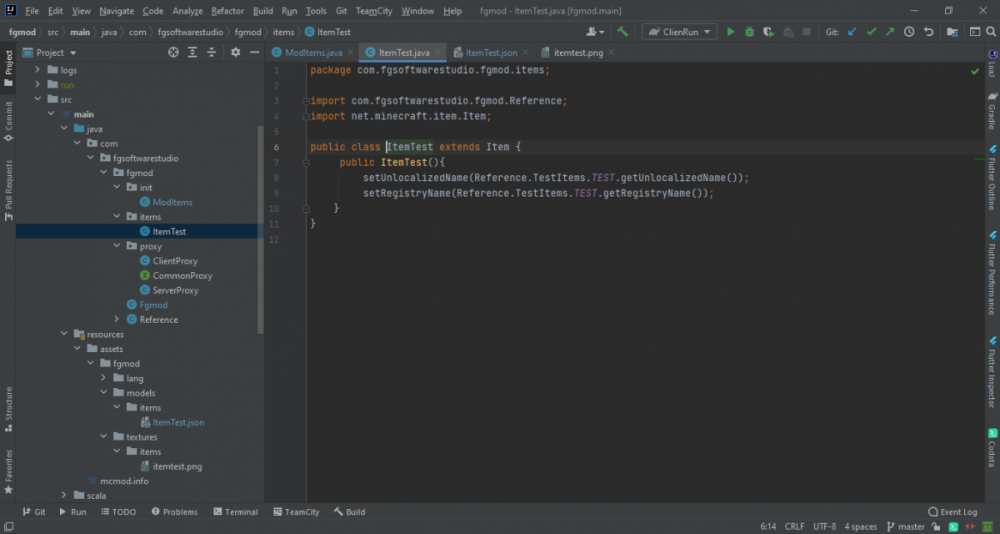Expand the scala folder
The height and width of the screenshot is (534, 1000).
[64, 496]
